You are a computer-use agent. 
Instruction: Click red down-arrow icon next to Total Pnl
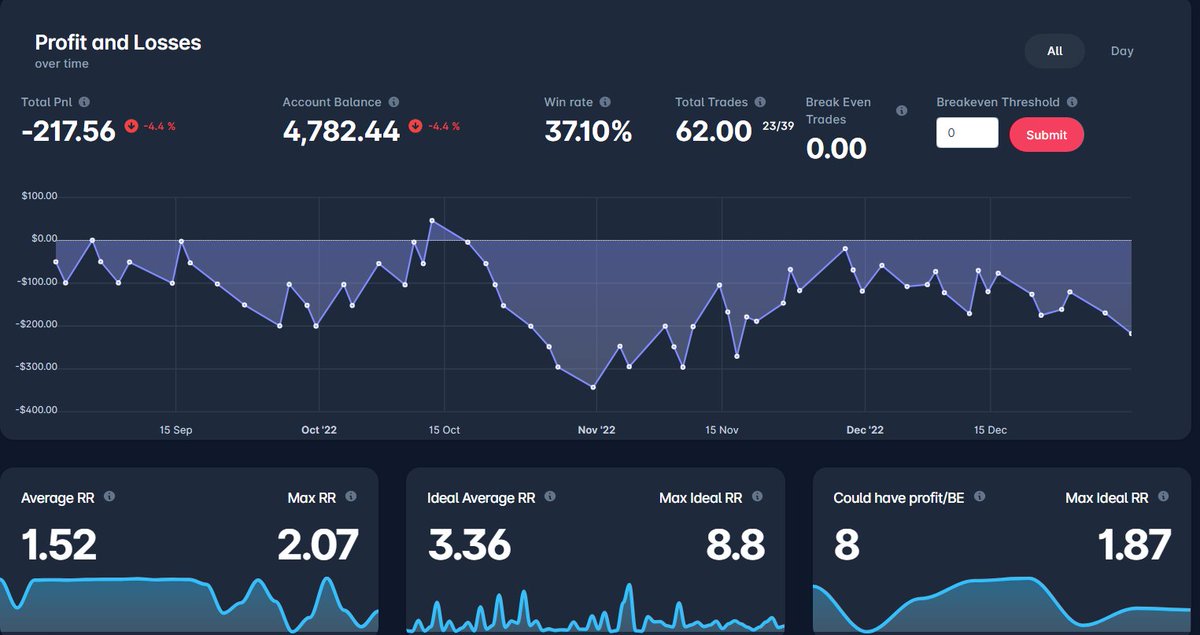point(131,126)
